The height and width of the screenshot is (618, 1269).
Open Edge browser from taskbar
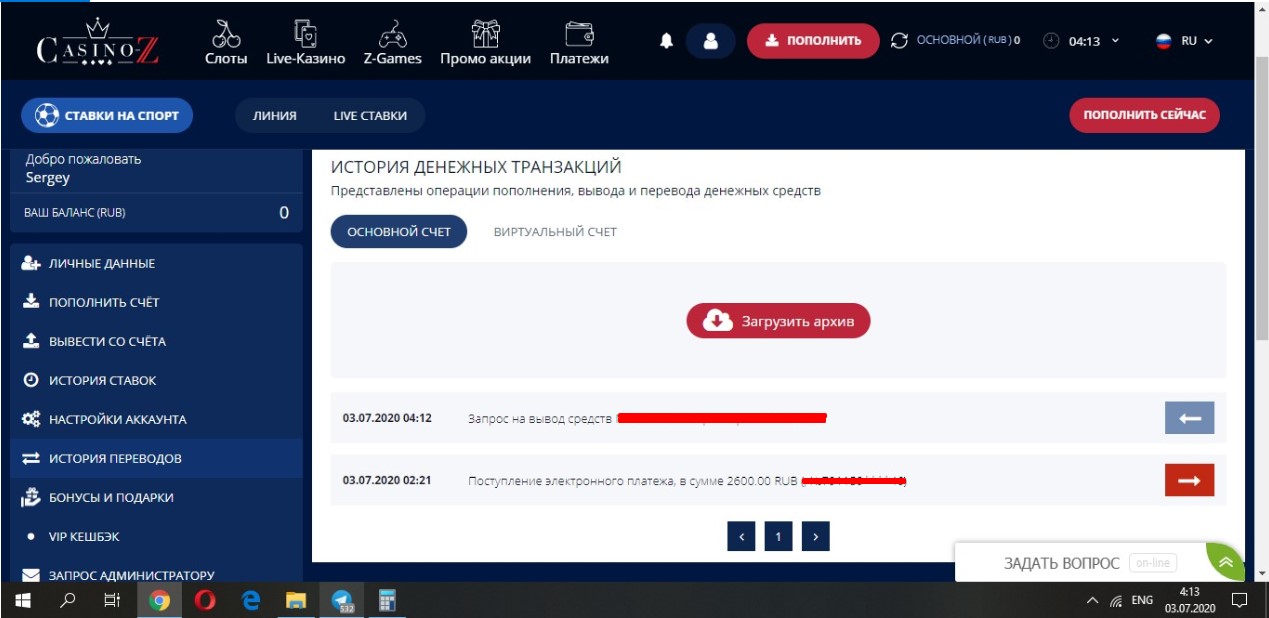[x=251, y=600]
